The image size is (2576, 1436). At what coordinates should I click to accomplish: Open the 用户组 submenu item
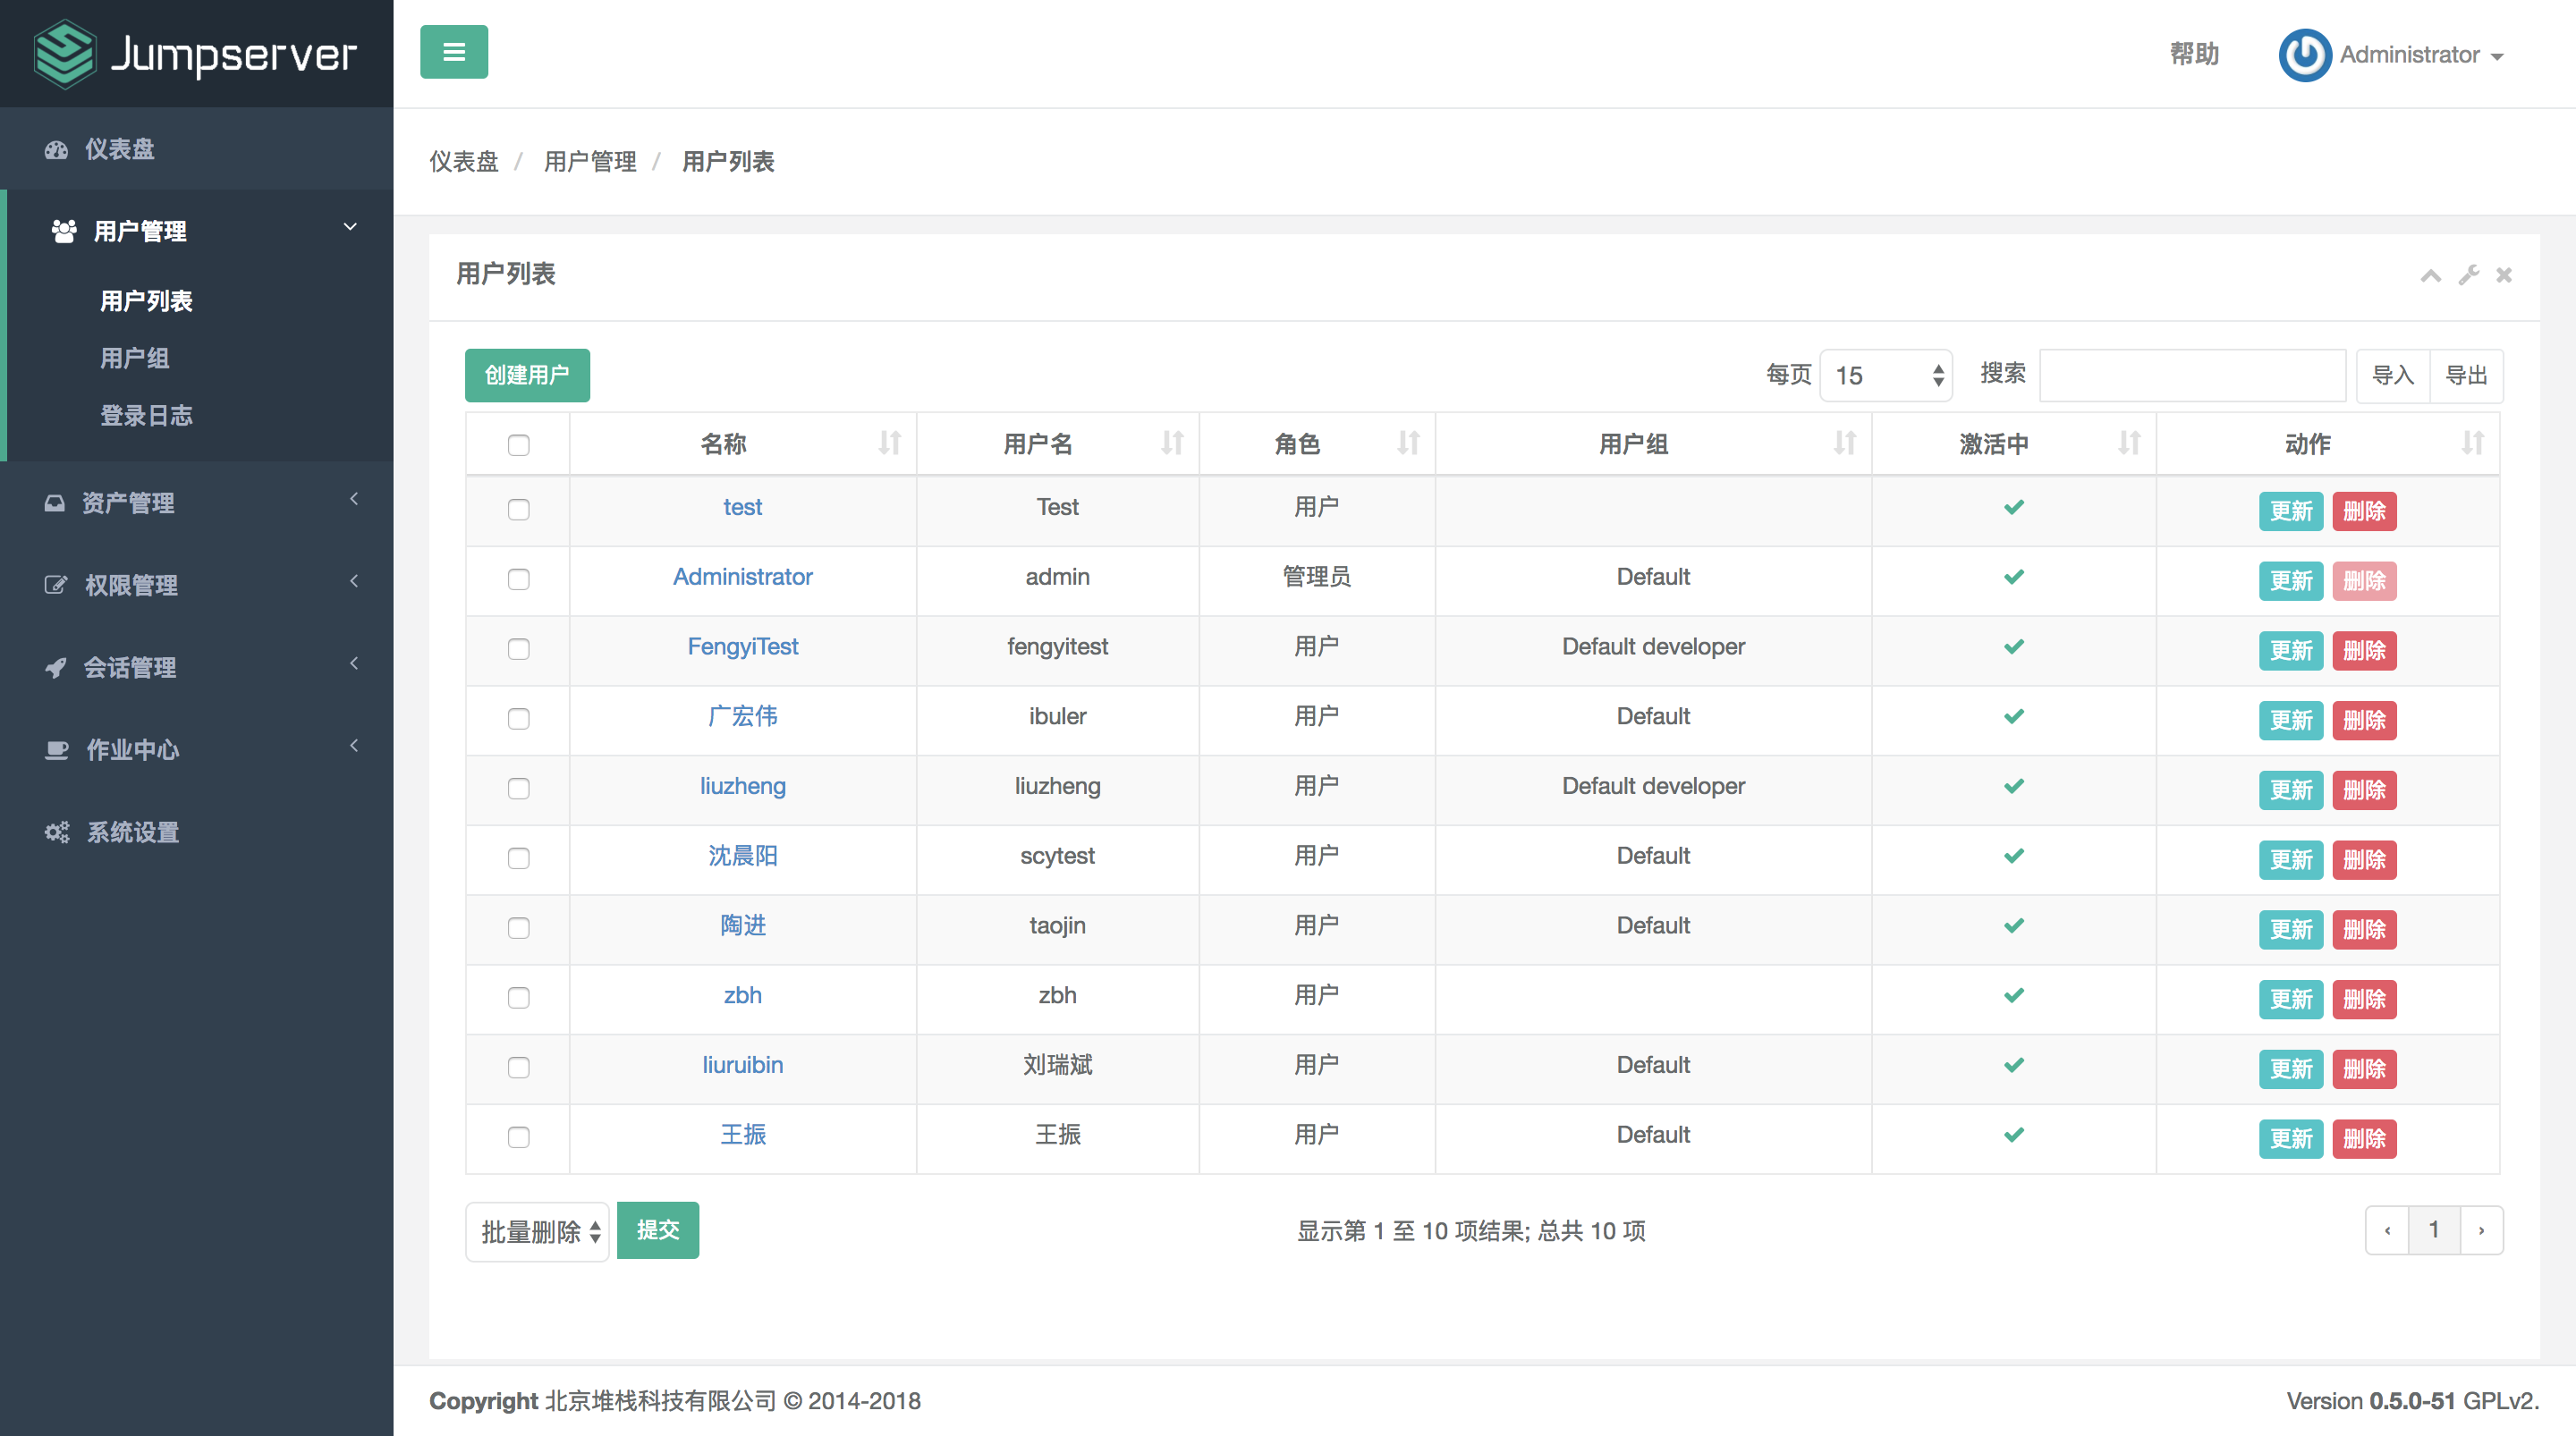[134, 358]
